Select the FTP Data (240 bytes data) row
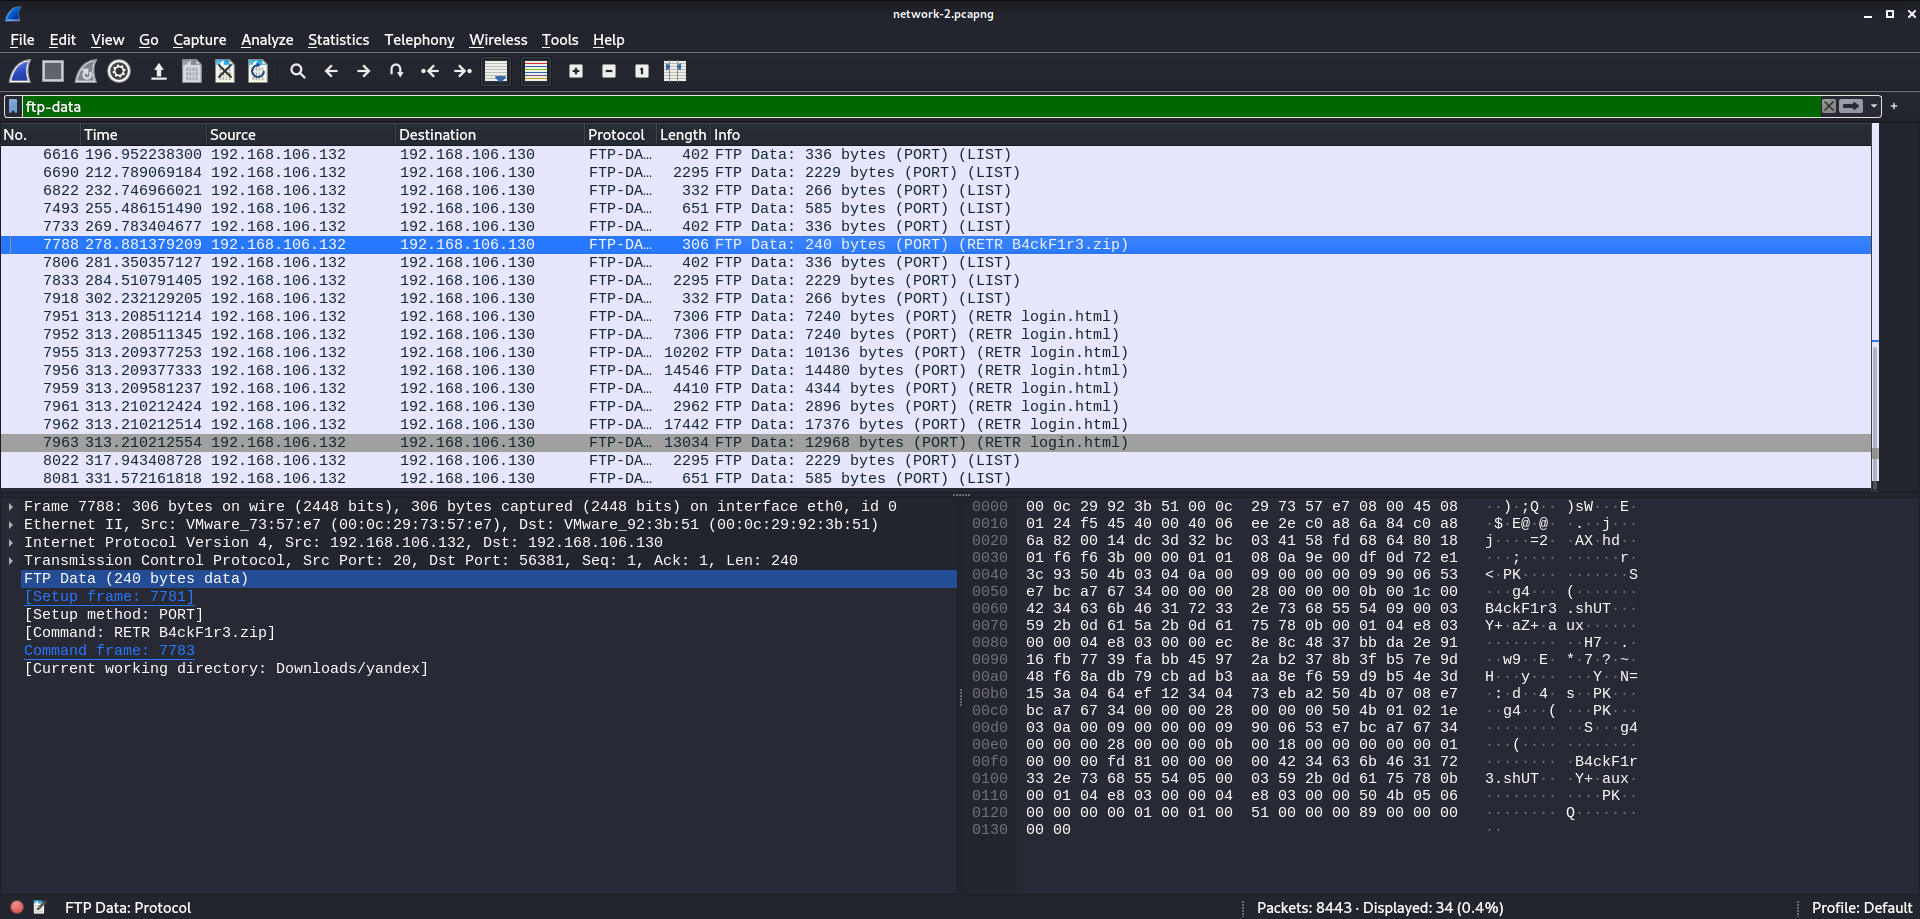This screenshot has height=919, width=1920. click(x=488, y=578)
